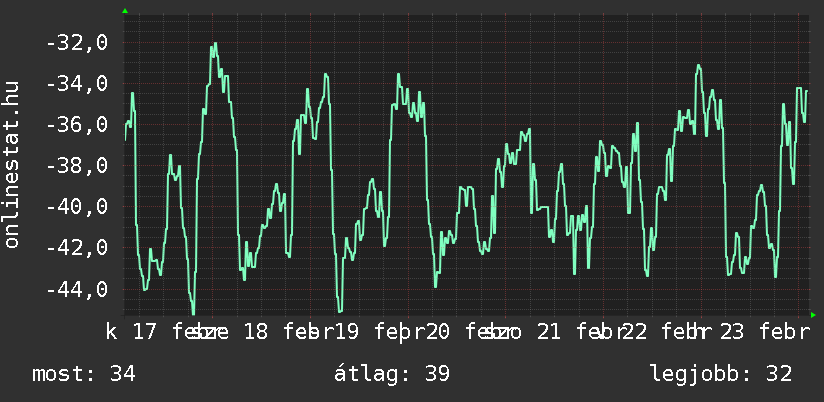
Task: Click the "legjobb: 32" best value
Action: pos(720,374)
